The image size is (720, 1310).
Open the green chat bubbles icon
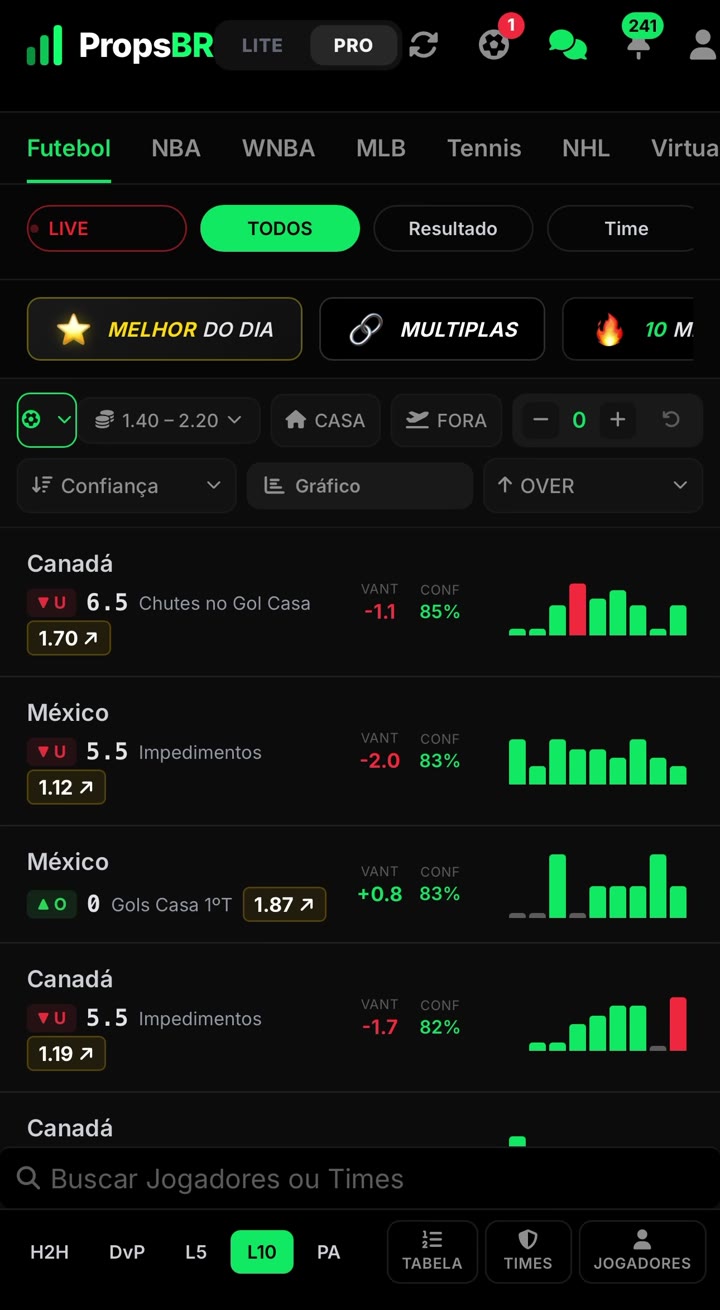click(568, 45)
